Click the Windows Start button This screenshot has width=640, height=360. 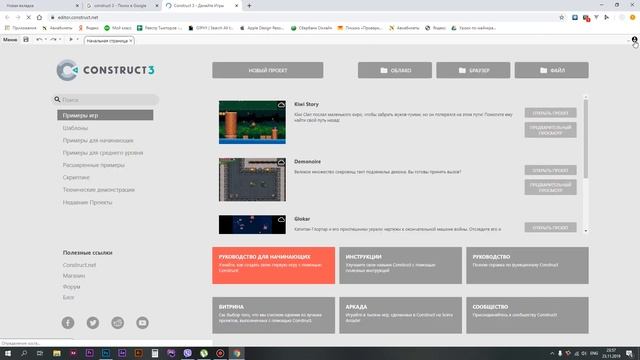point(8,353)
